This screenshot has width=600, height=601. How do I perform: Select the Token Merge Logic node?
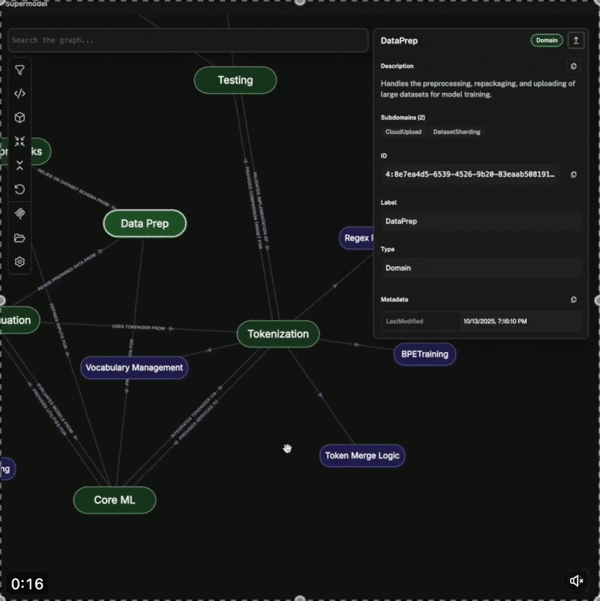362,456
